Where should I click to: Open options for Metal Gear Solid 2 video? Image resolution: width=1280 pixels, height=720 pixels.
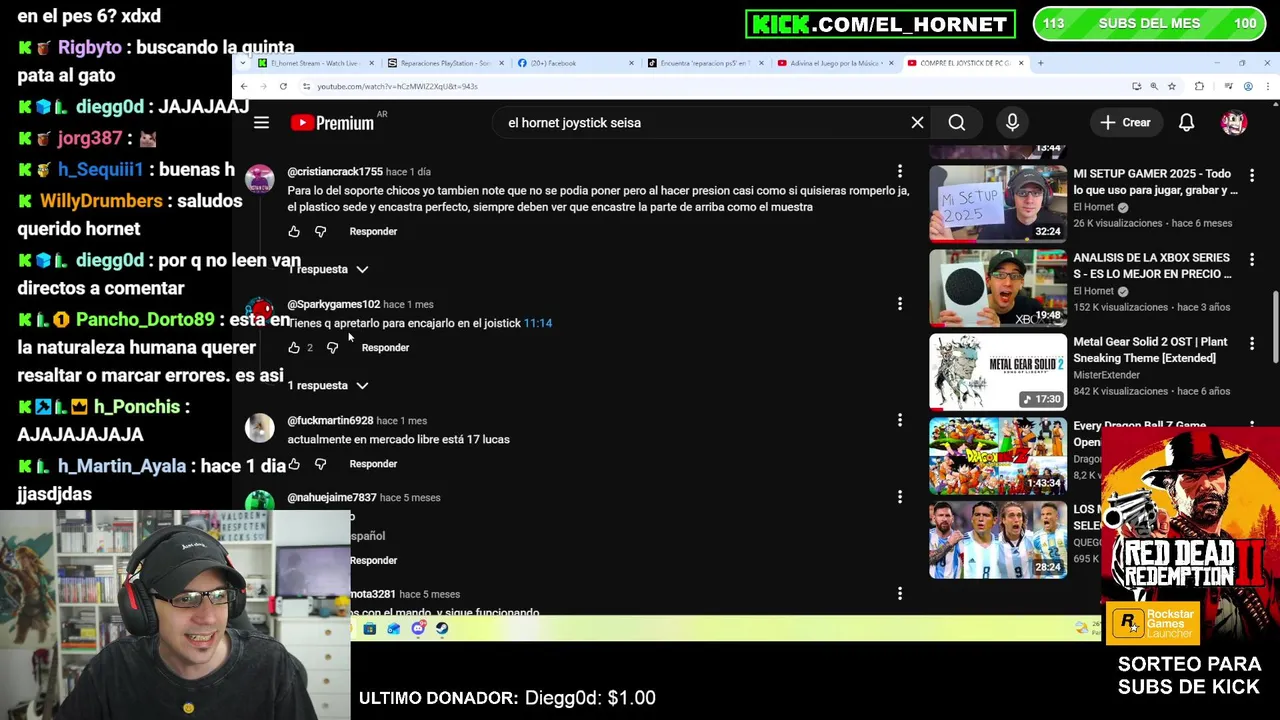pyautogui.click(x=1251, y=343)
